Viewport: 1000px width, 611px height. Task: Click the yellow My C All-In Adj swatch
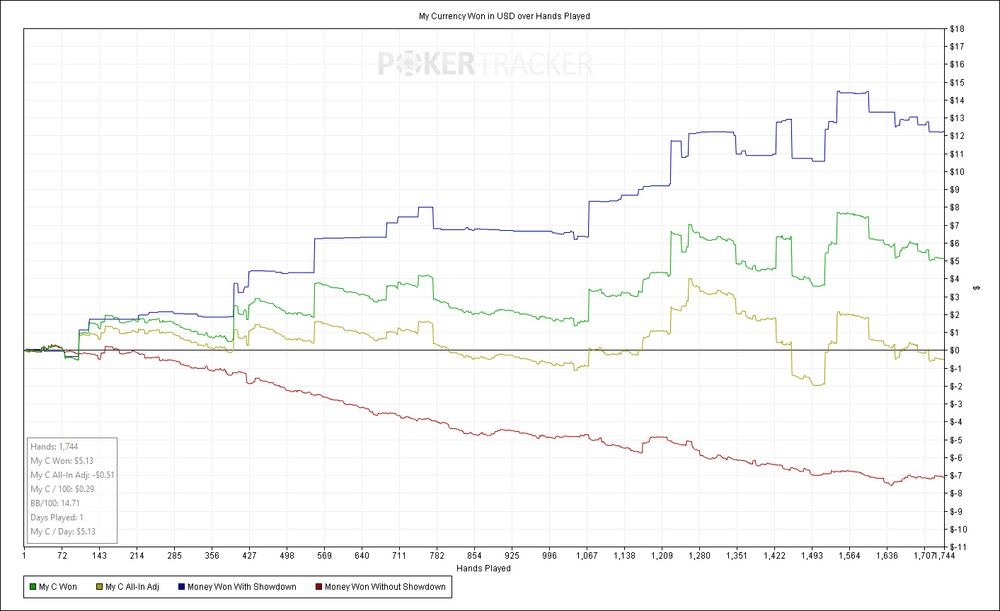click(99, 587)
